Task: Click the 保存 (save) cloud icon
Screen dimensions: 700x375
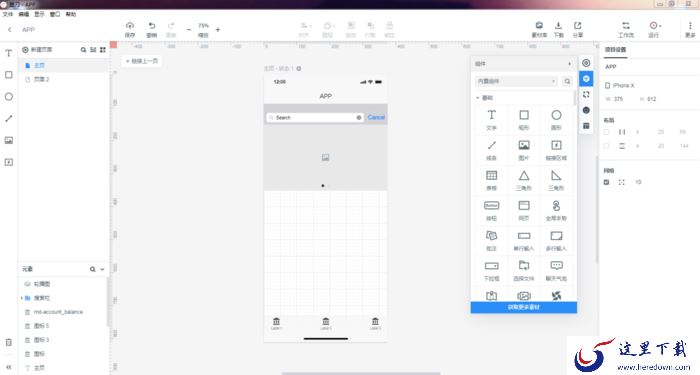Action: (x=129, y=26)
